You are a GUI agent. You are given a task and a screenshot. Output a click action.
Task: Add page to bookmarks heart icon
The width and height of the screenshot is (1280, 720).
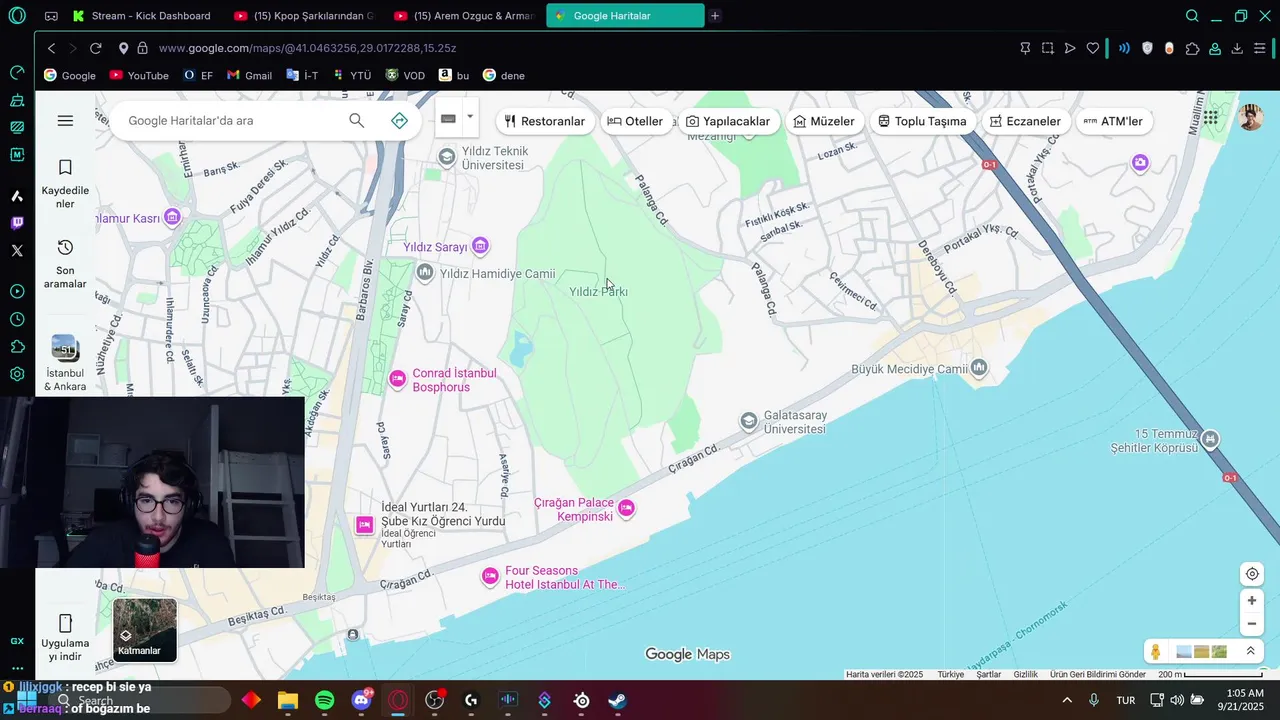[x=1093, y=48]
